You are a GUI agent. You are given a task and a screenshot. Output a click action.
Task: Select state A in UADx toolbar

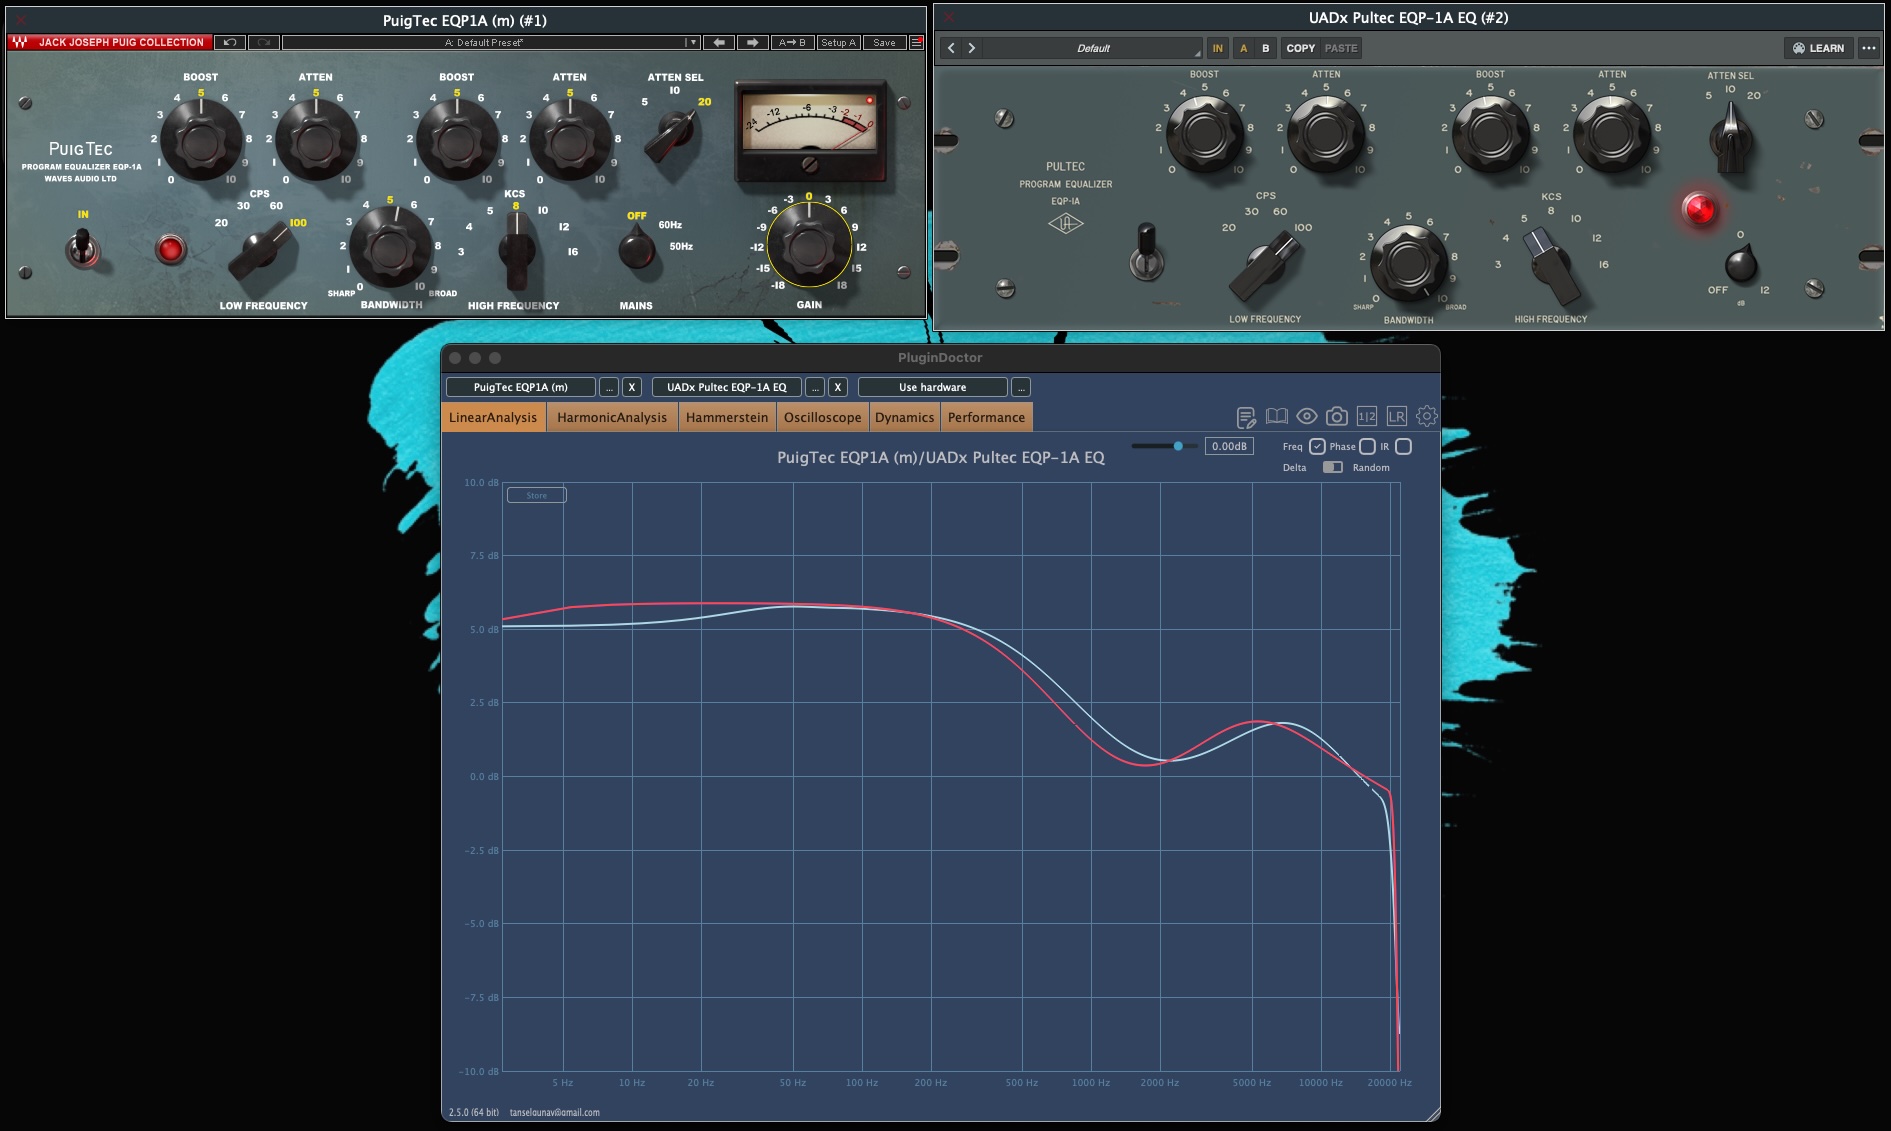pyautogui.click(x=1243, y=48)
